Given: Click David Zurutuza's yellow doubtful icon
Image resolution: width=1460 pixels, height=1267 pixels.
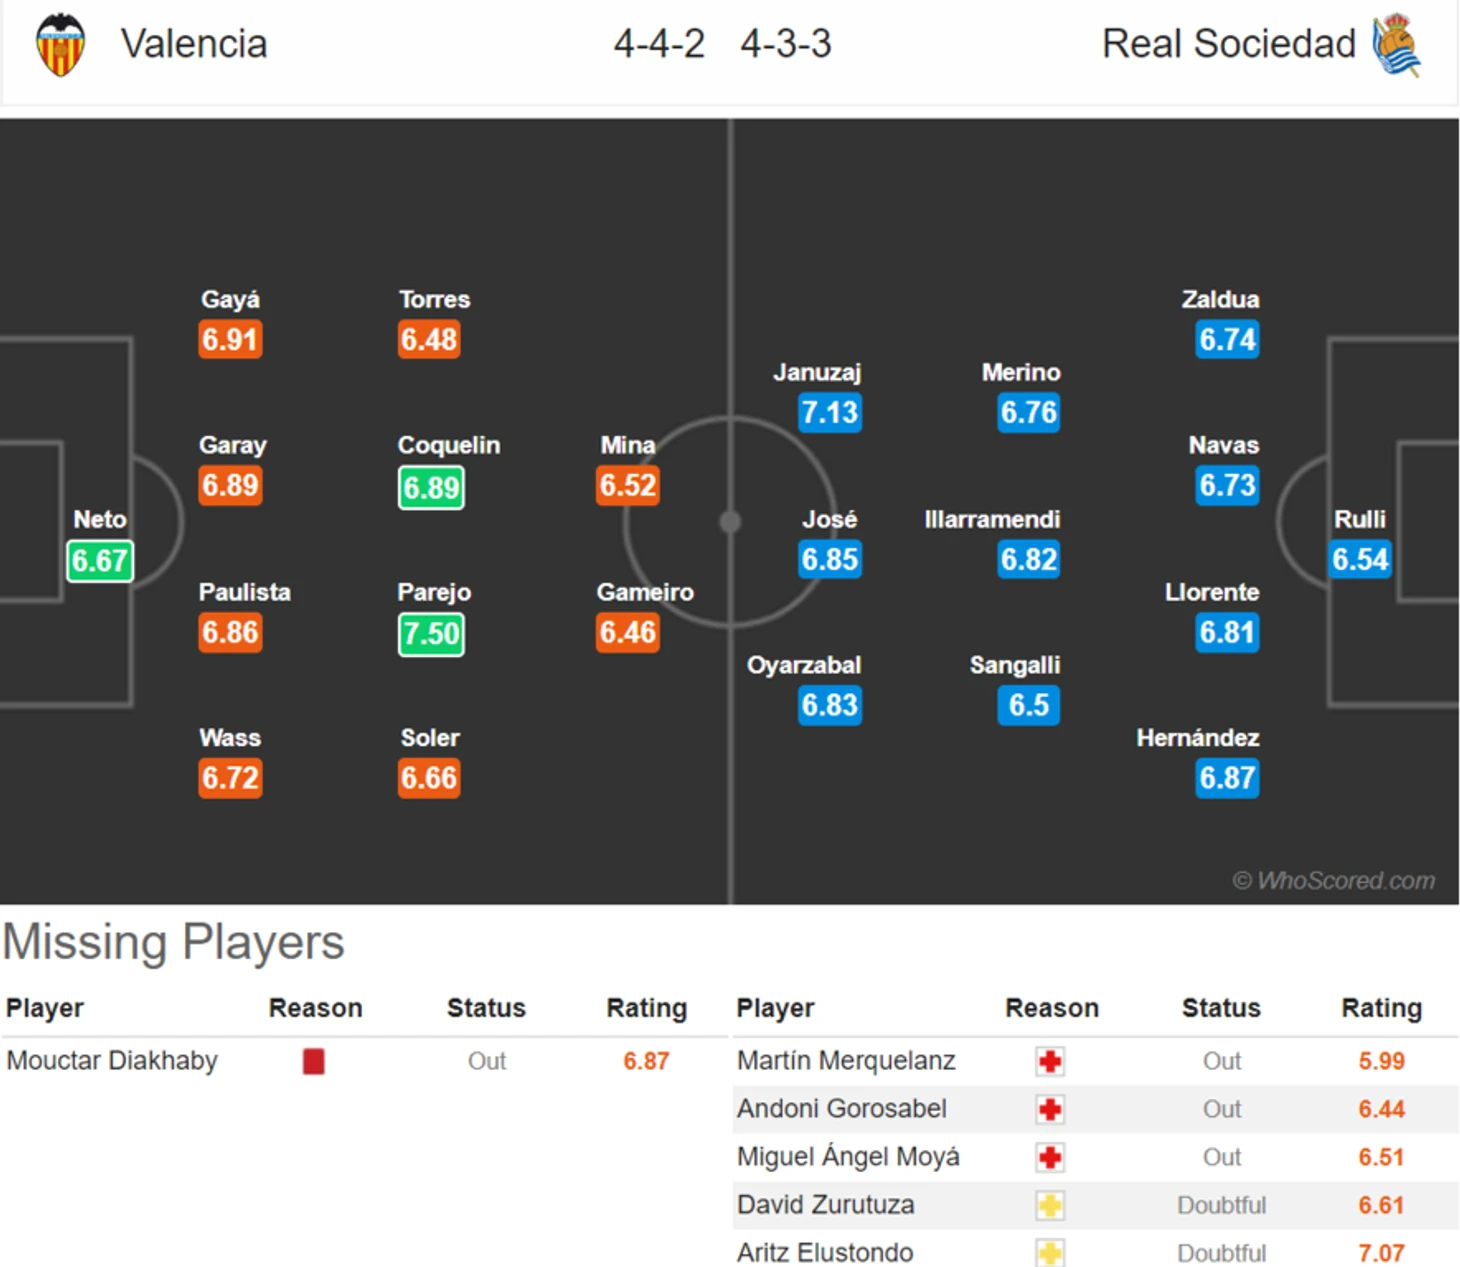Looking at the screenshot, I should tap(1050, 1205).
